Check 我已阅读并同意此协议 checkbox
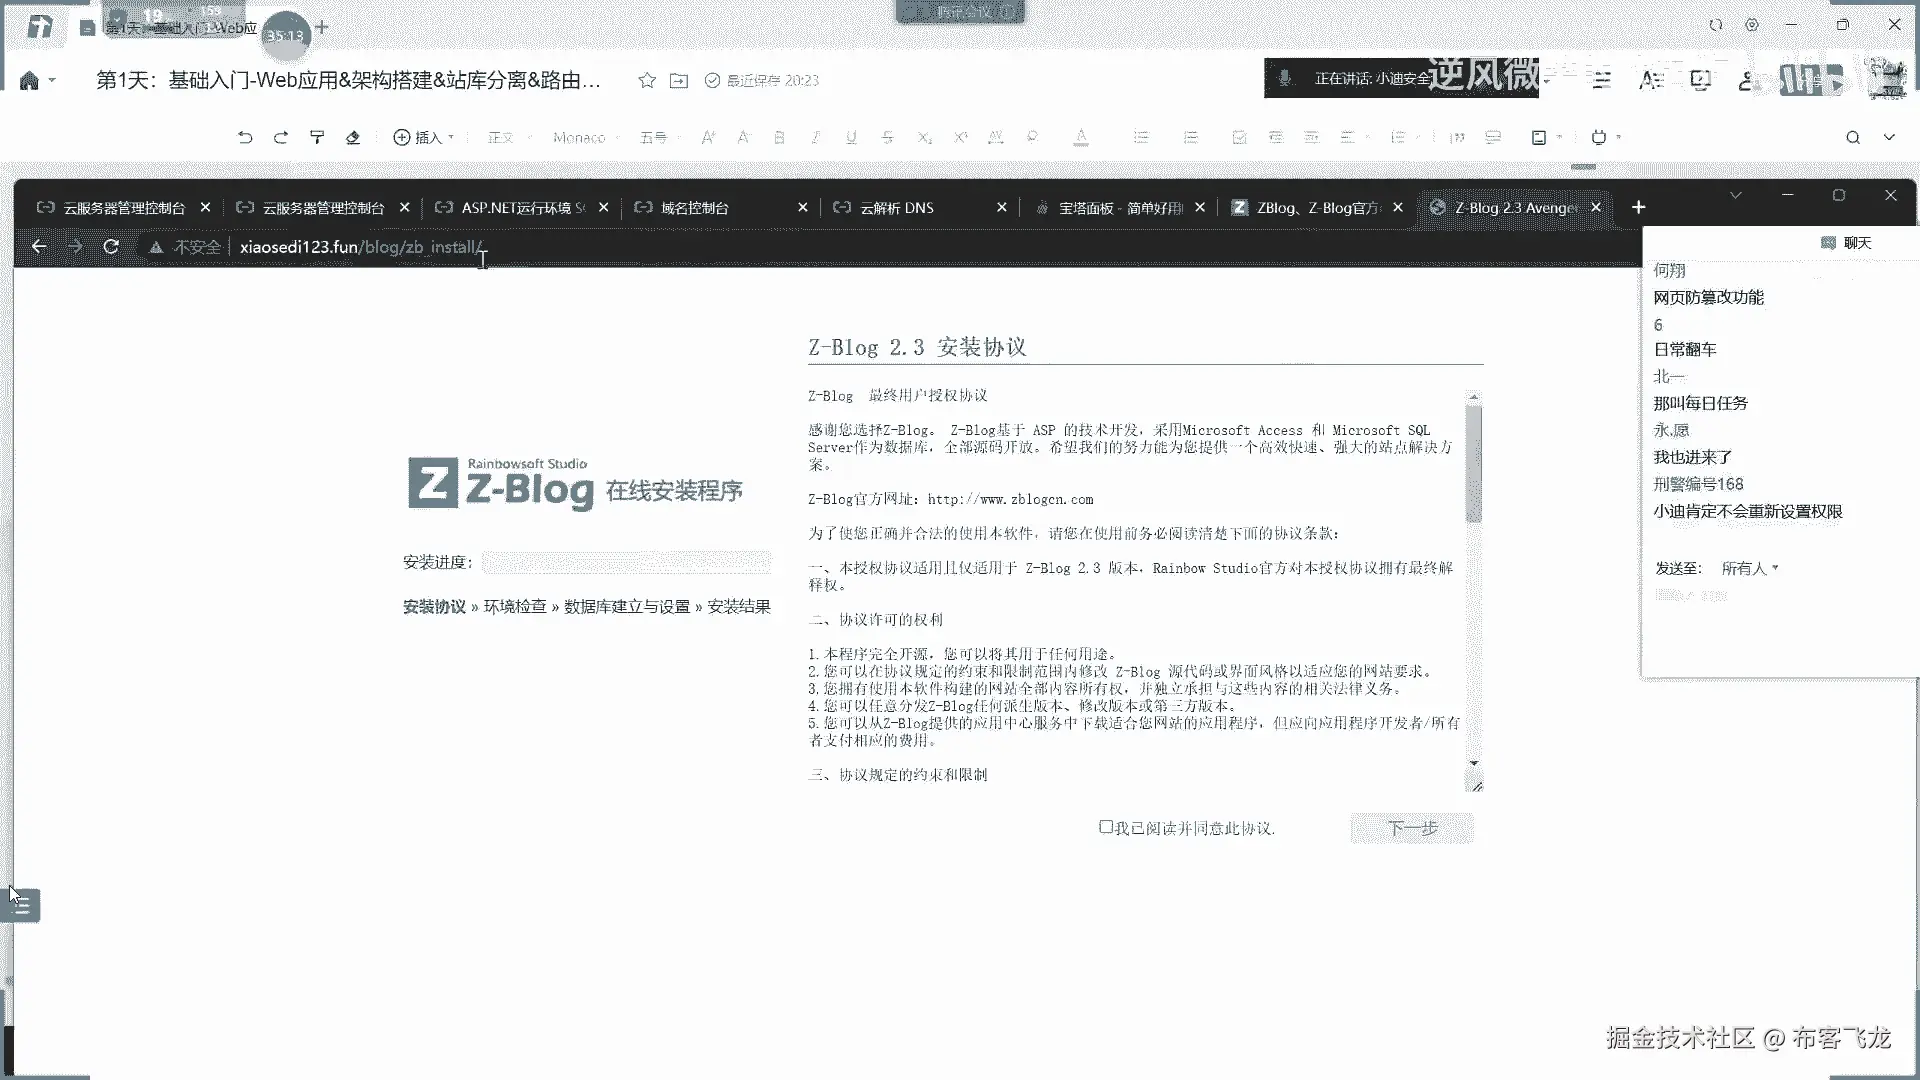The width and height of the screenshot is (1920, 1080). tap(1106, 827)
